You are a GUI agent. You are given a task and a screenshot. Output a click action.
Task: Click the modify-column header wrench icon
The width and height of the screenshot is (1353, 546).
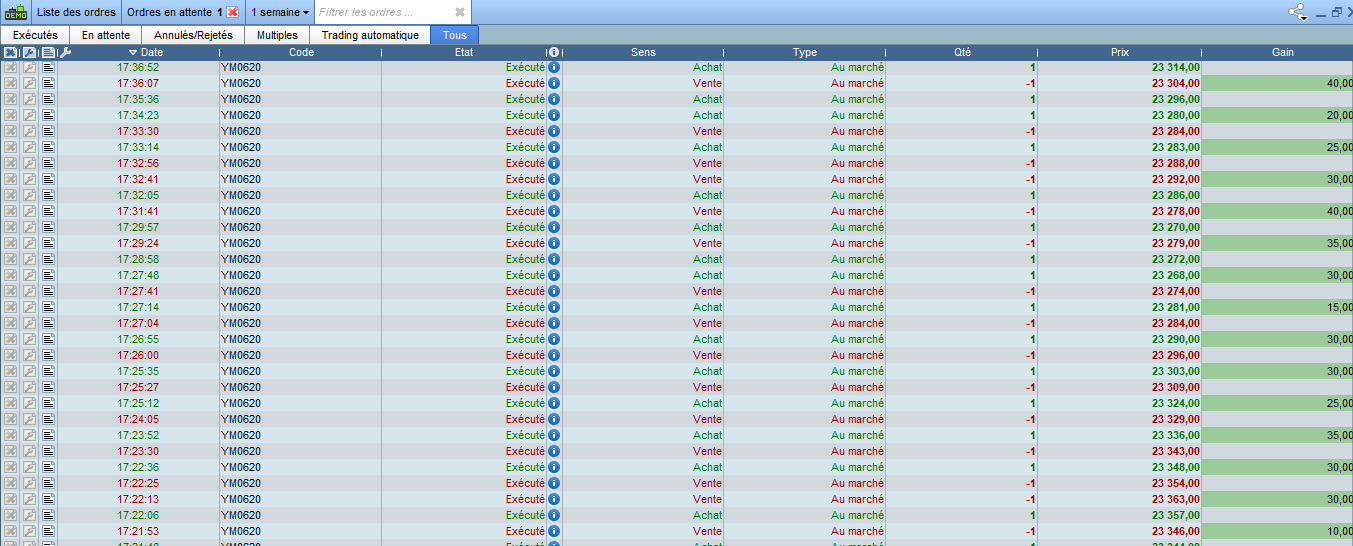tap(30, 52)
